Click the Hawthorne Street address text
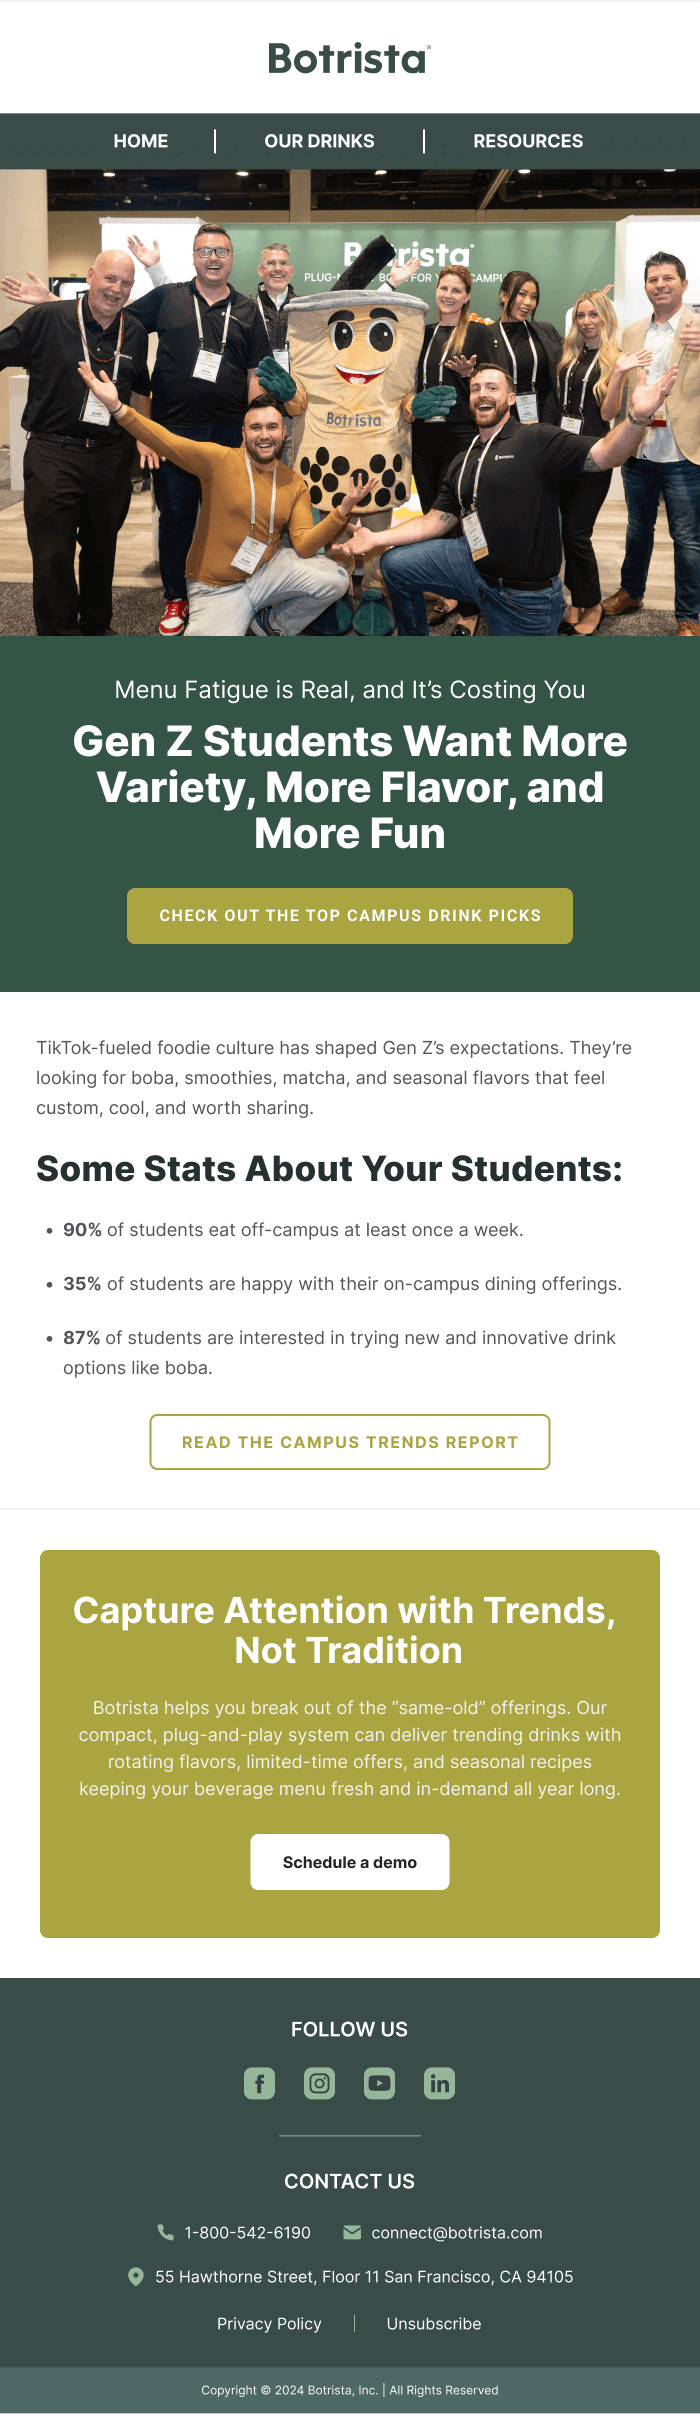700x2414 pixels. click(x=364, y=2277)
